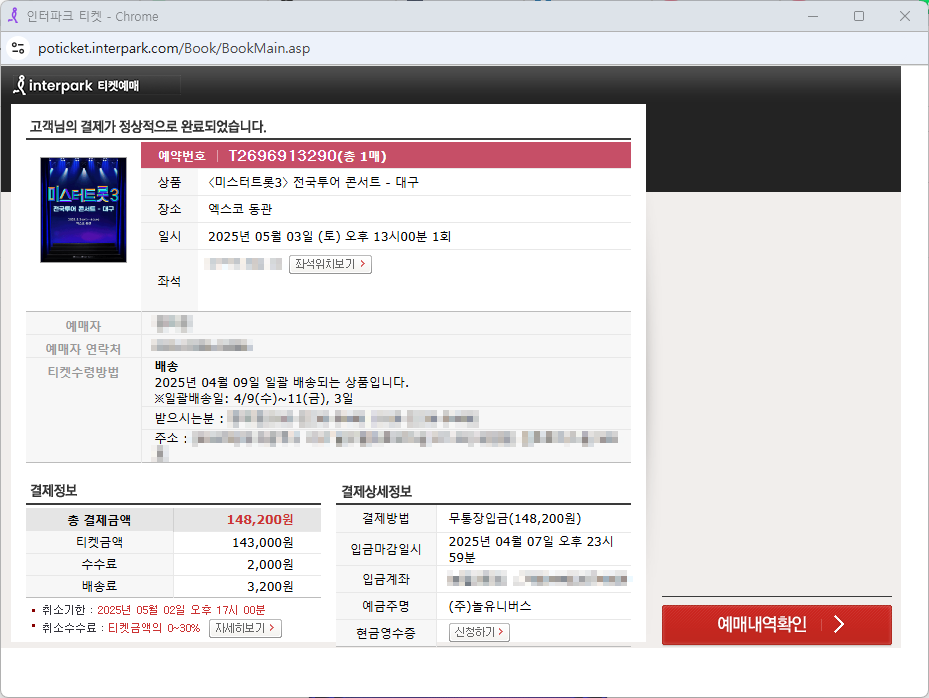Open the 예매내역확인 booking history button

click(776, 624)
